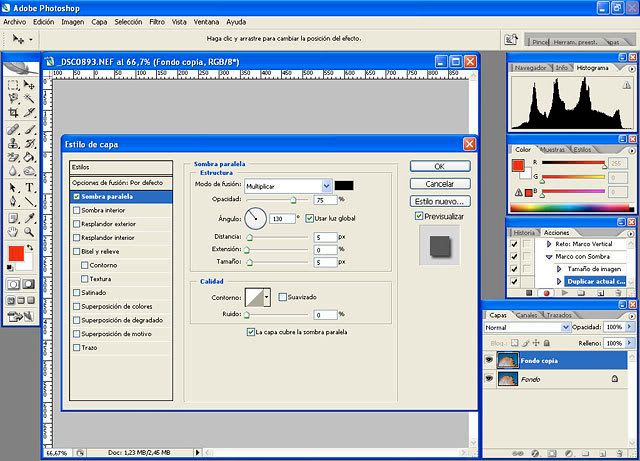The height and width of the screenshot is (461, 640).
Task: Click the layer style icon in Capas panel
Action: point(535,453)
